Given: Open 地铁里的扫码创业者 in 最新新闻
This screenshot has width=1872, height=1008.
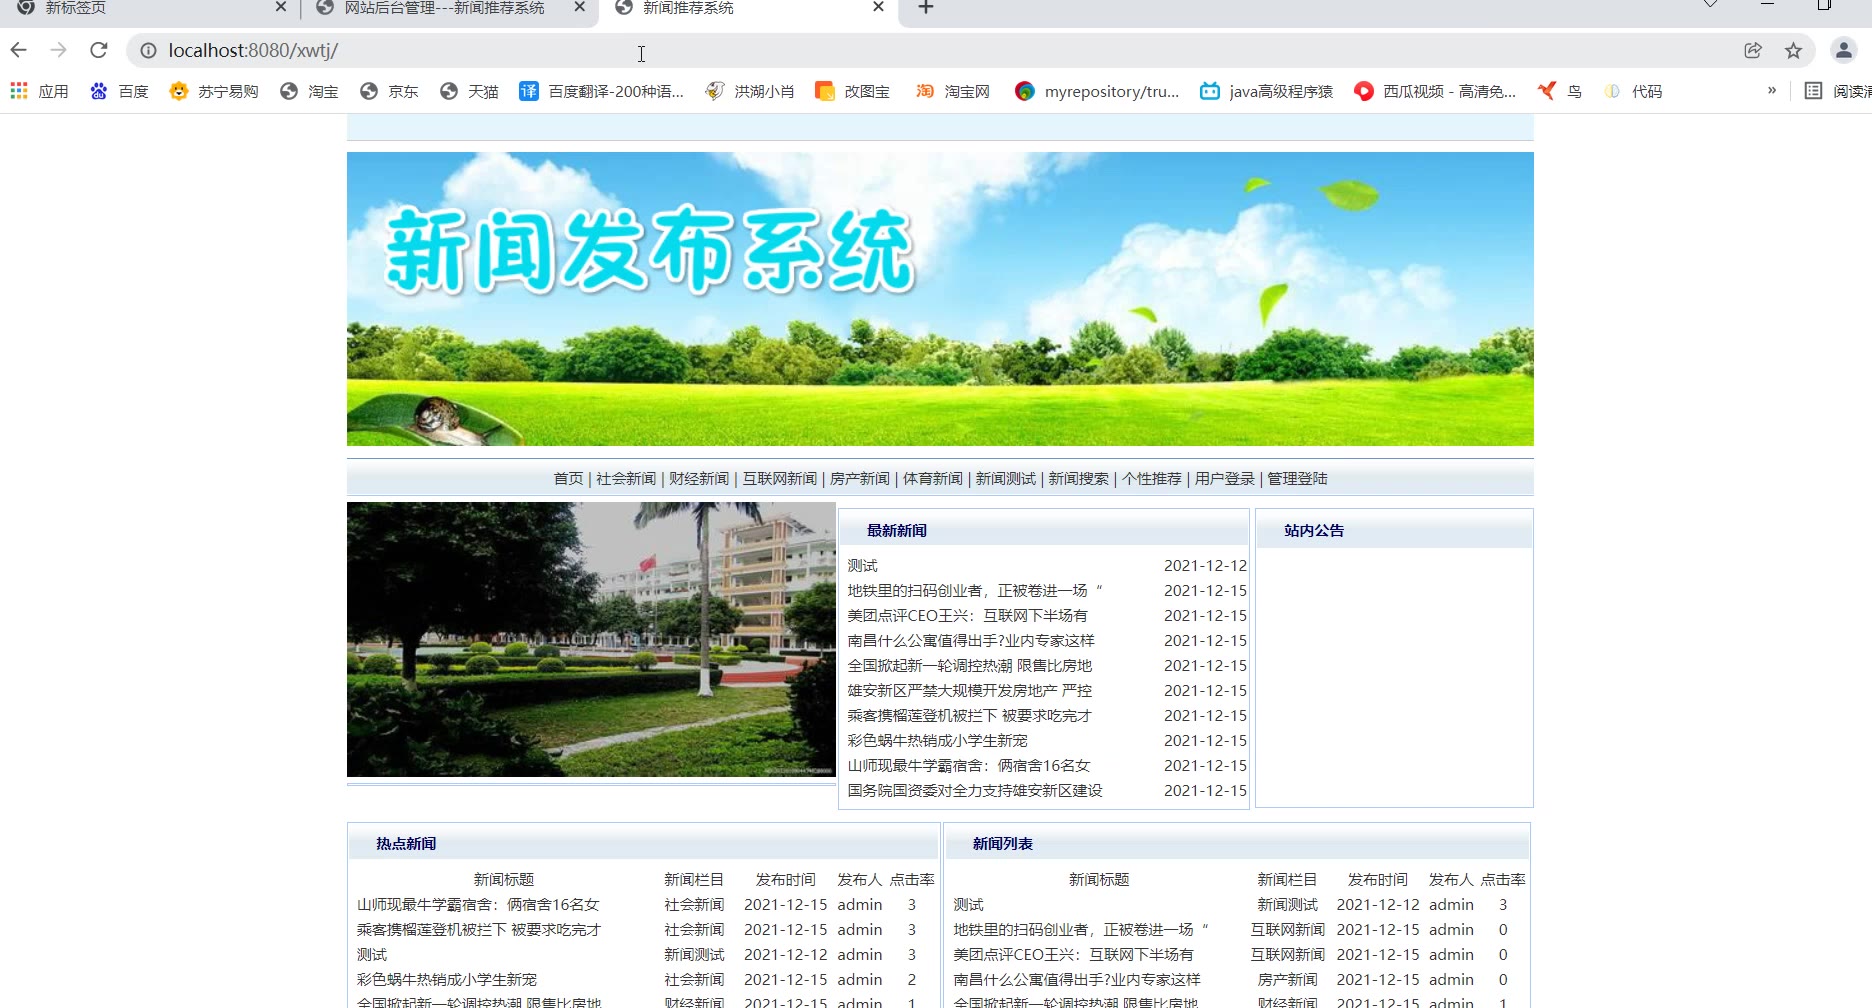Looking at the screenshot, I should [974, 591].
